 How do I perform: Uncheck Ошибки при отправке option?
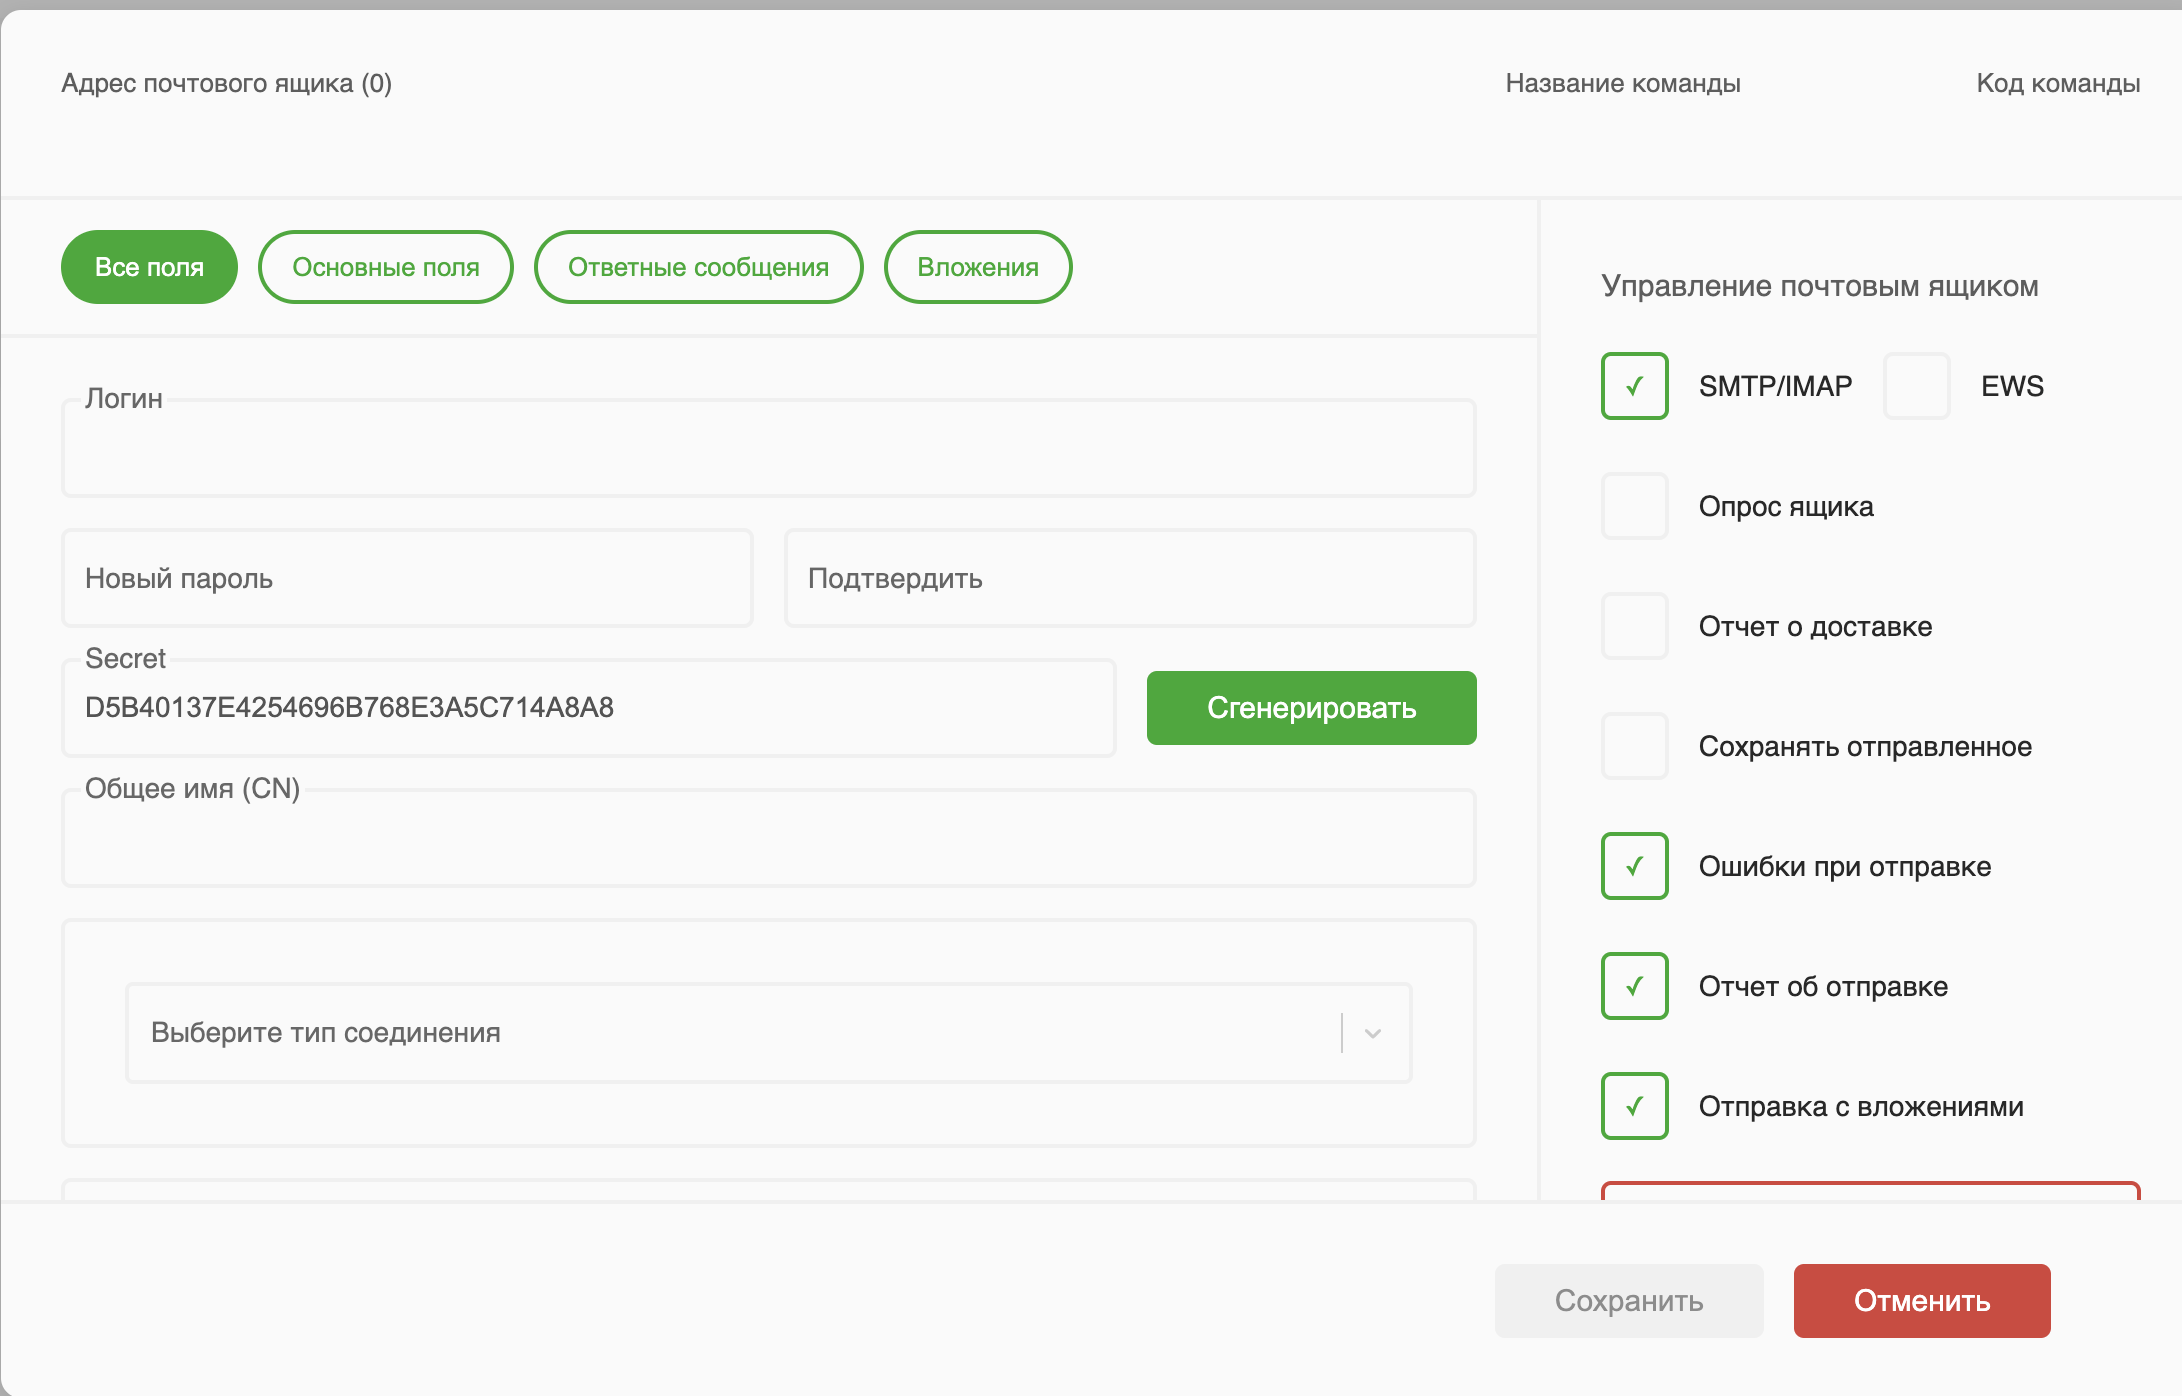tap(1634, 866)
